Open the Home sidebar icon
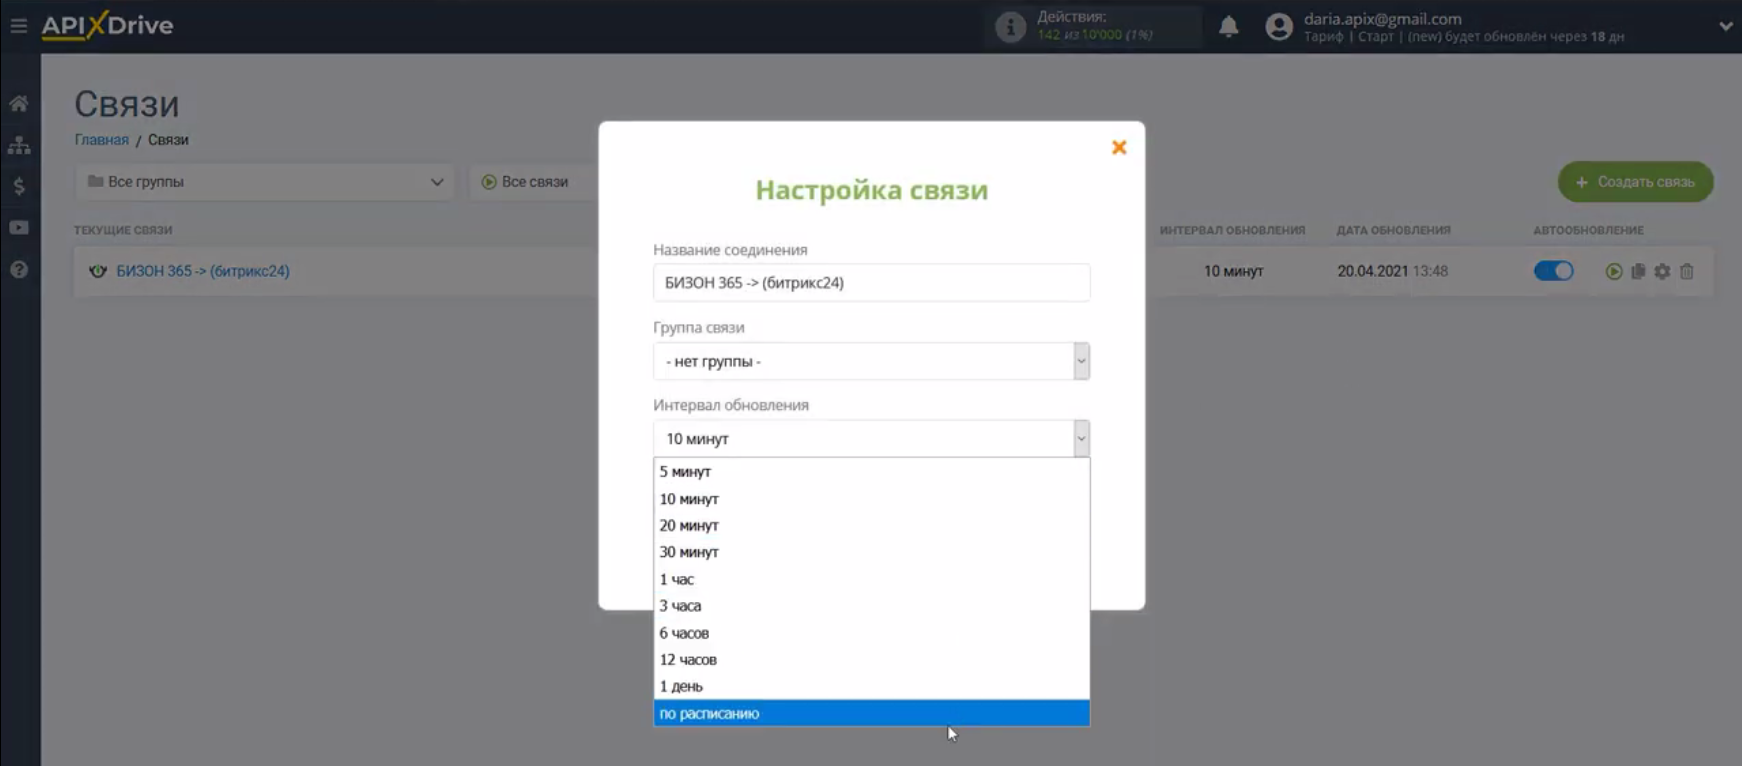This screenshot has width=1742, height=766. point(19,104)
